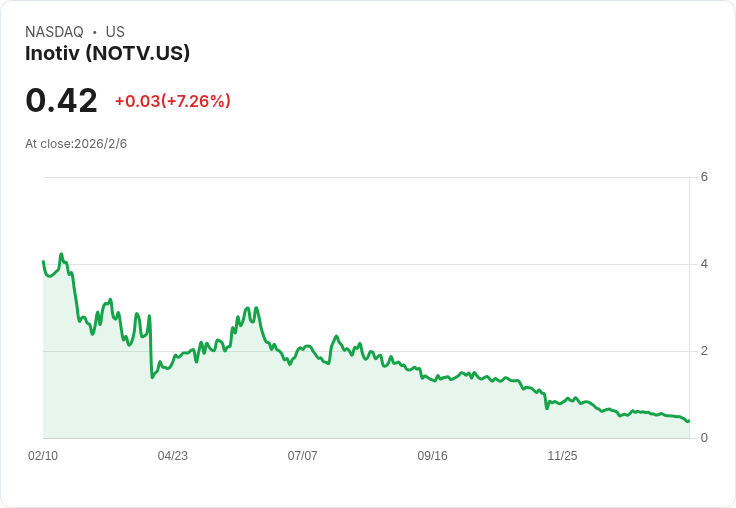This screenshot has width=736, height=508.
Task: Click the 11/25 x-axis date label
Action: pyautogui.click(x=562, y=455)
